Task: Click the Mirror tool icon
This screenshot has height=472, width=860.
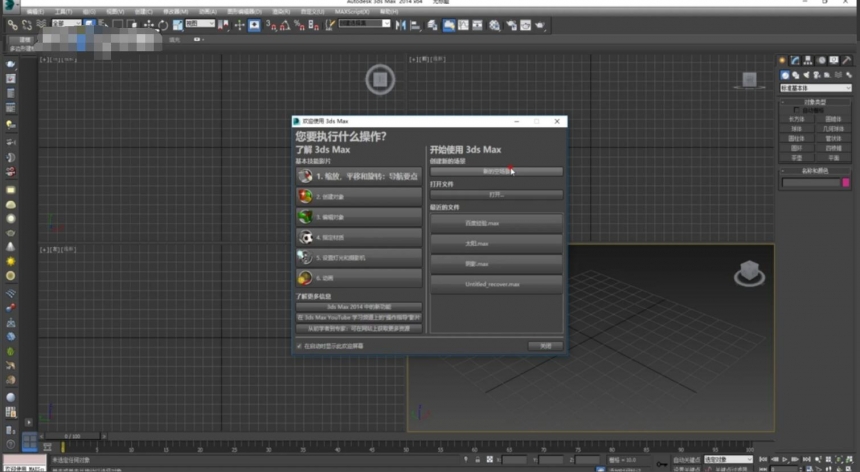Action: tap(400, 25)
